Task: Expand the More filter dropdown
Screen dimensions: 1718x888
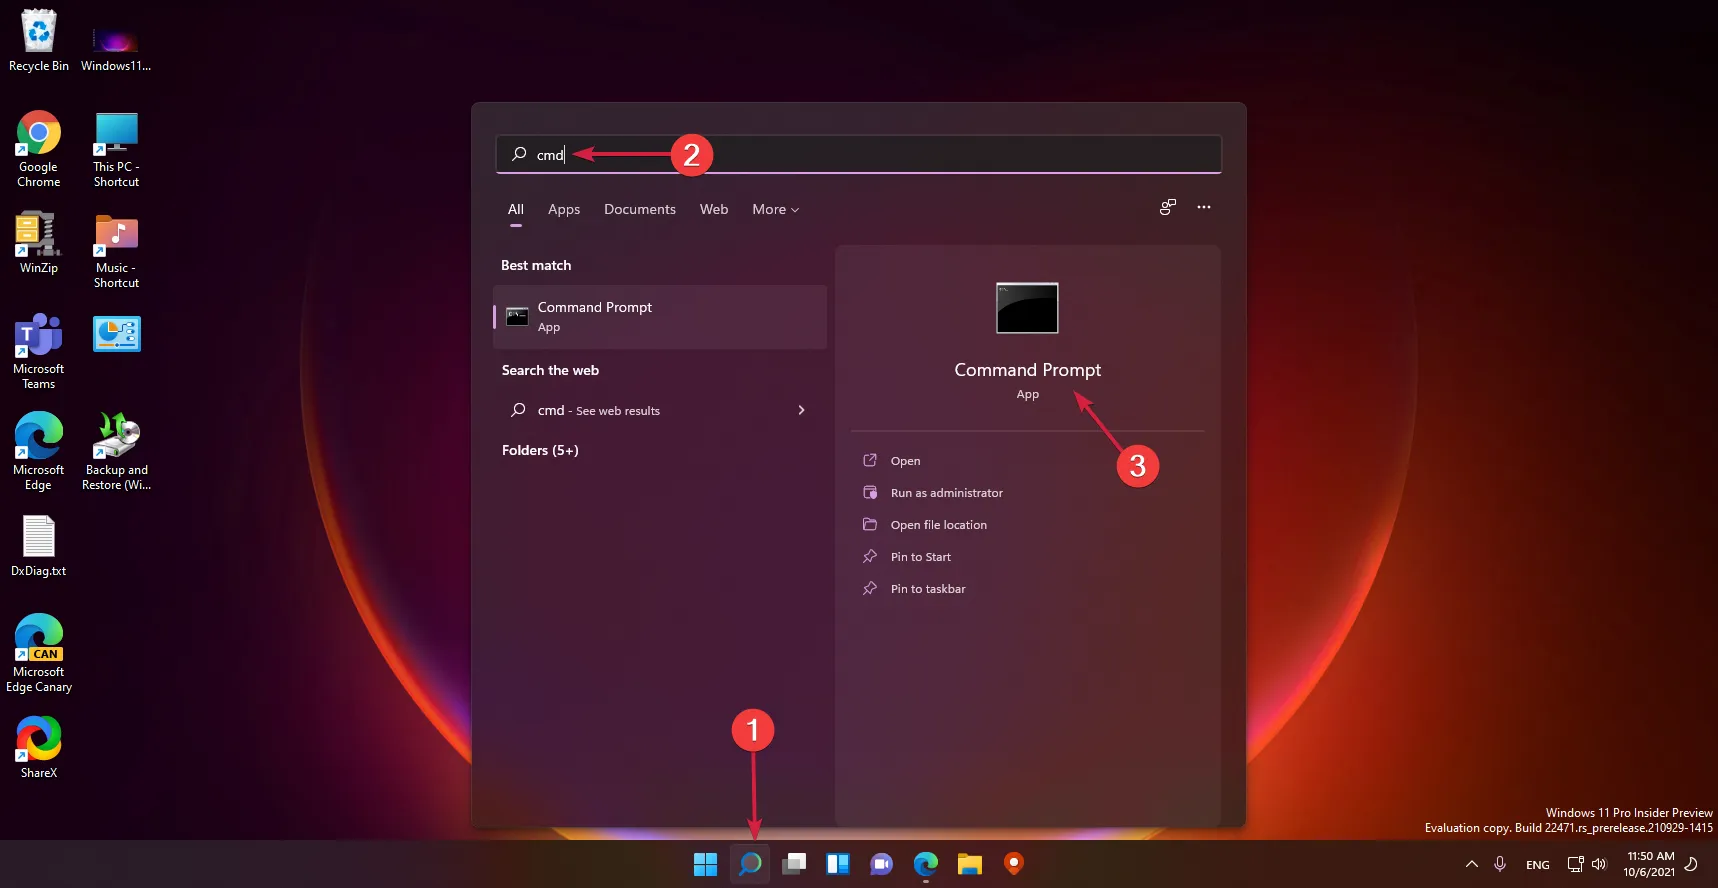Action: [775, 209]
